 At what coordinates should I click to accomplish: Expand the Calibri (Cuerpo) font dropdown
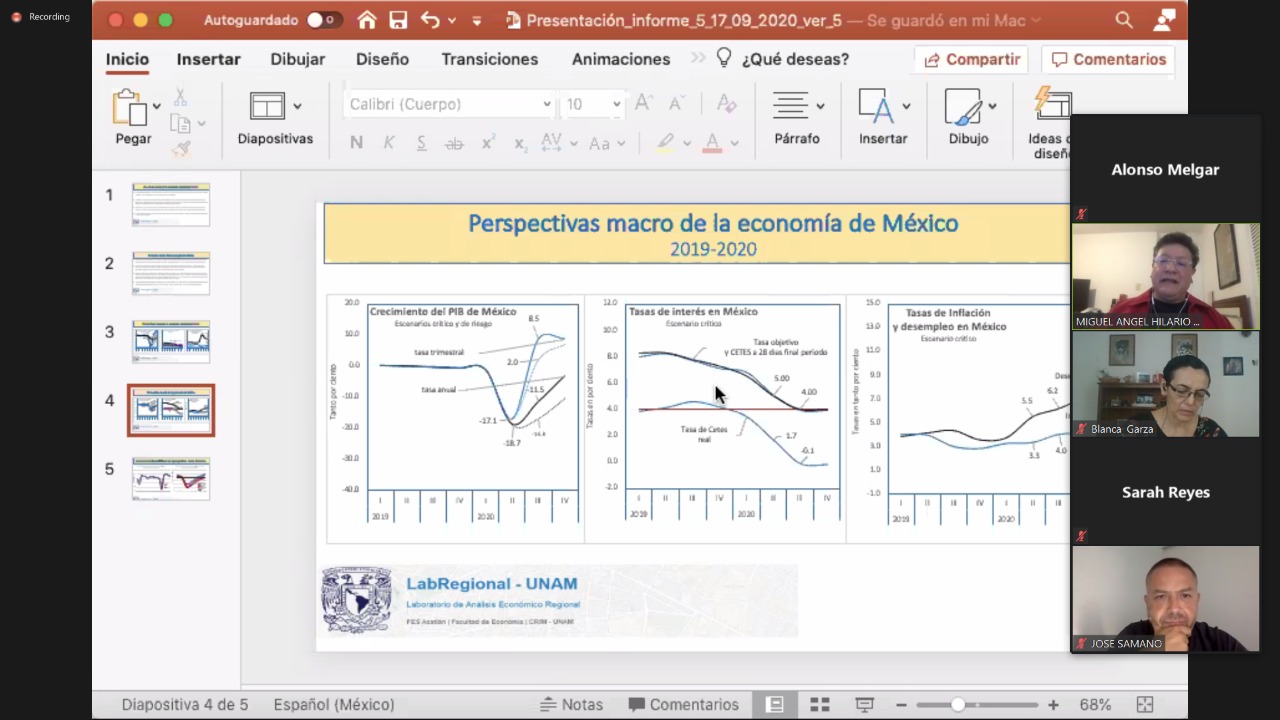(x=547, y=104)
